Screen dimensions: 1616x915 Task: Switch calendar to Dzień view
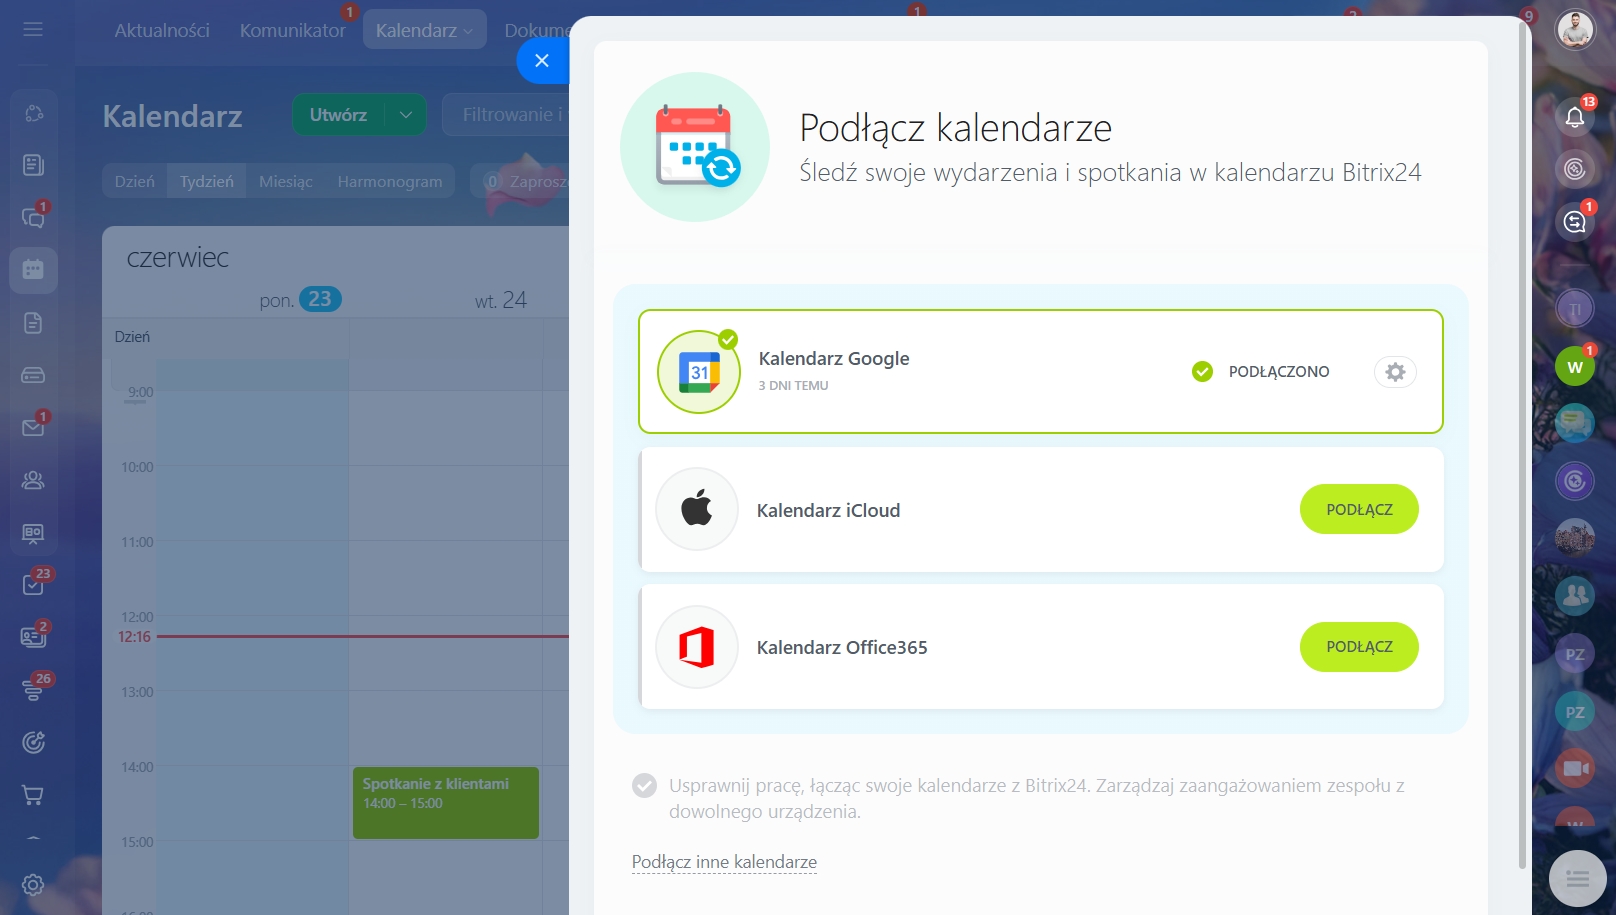[135, 181]
